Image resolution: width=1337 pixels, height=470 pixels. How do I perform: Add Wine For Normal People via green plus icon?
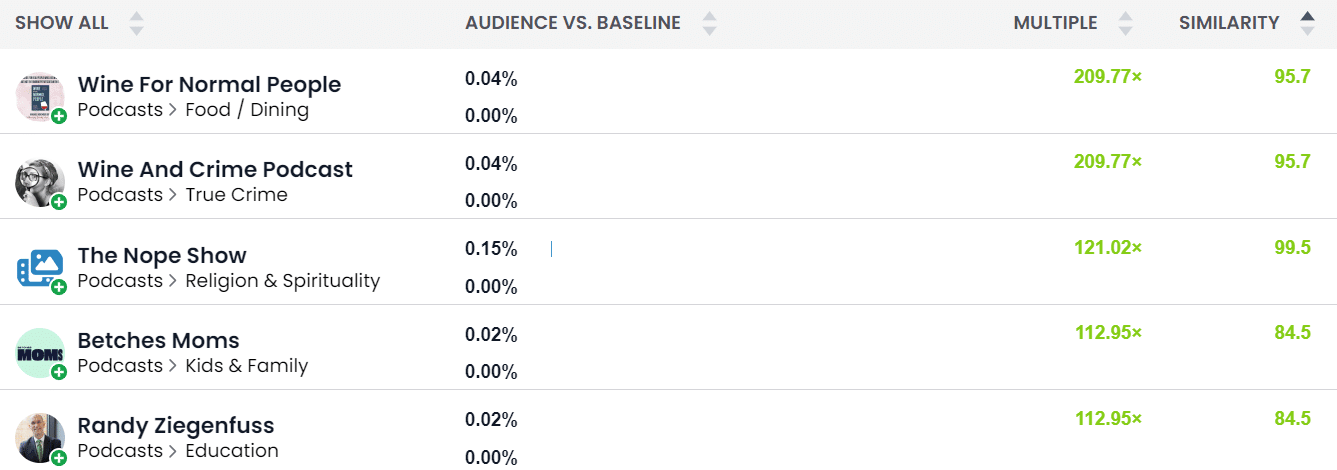click(59, 116)
